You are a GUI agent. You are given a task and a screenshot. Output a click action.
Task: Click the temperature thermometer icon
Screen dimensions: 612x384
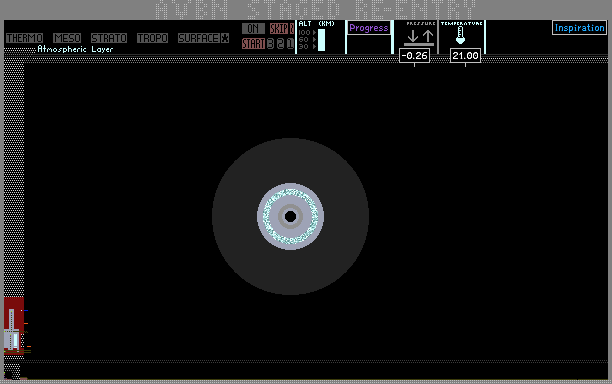461,36
